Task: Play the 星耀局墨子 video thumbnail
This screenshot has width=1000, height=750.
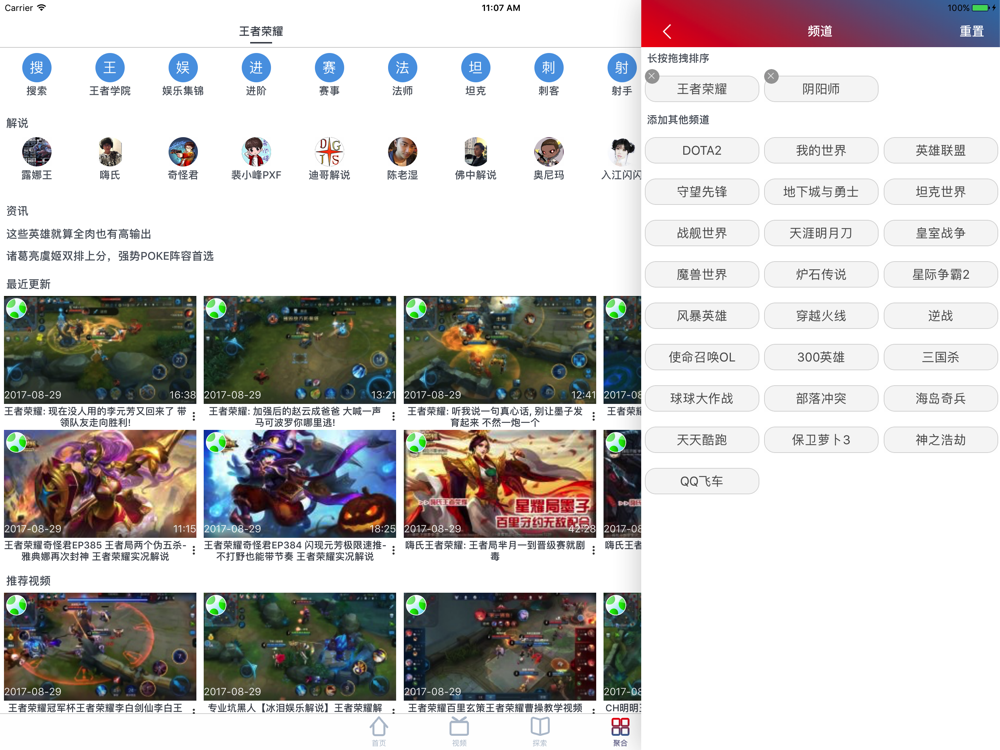Action: [500, 483]
